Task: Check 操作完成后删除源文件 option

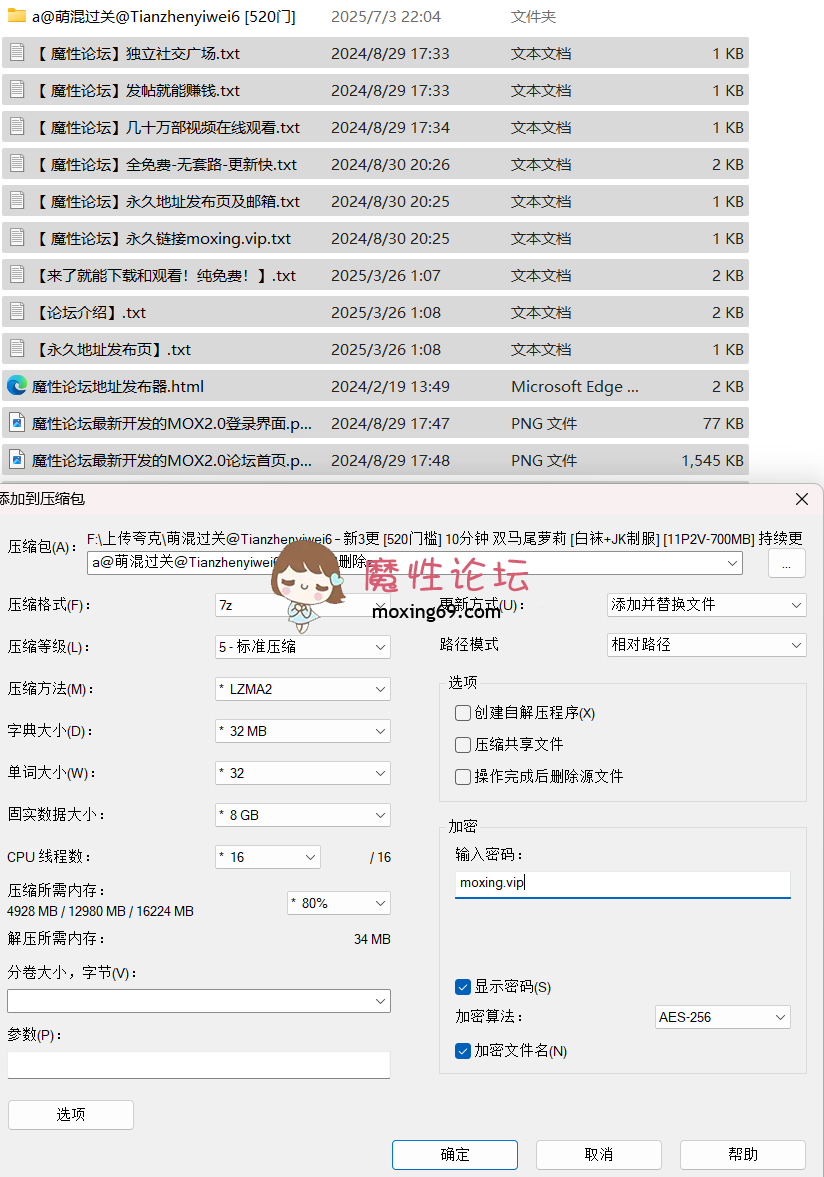Action: (463, 776)
